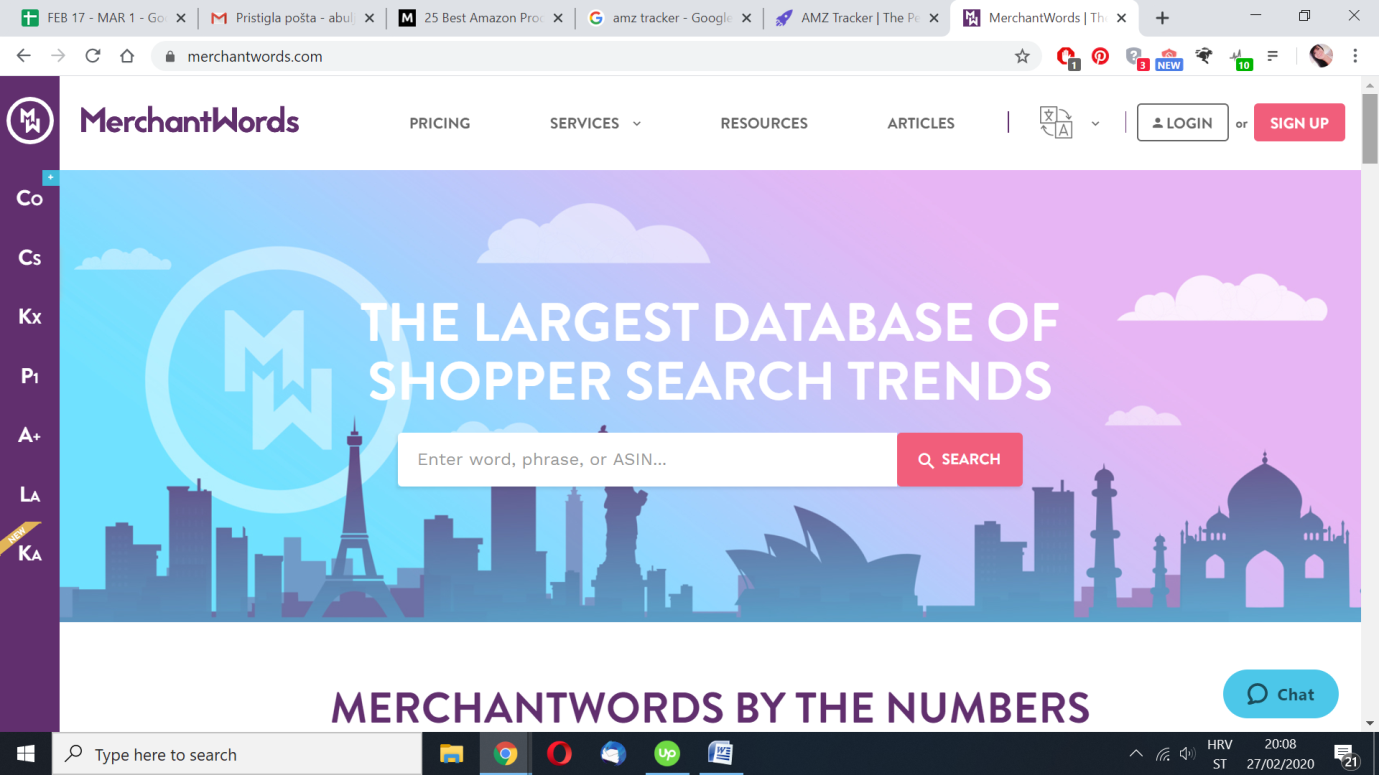Expand the Services dropdown menu
This screenshot has height=775, width=1379.
(595, 123)
